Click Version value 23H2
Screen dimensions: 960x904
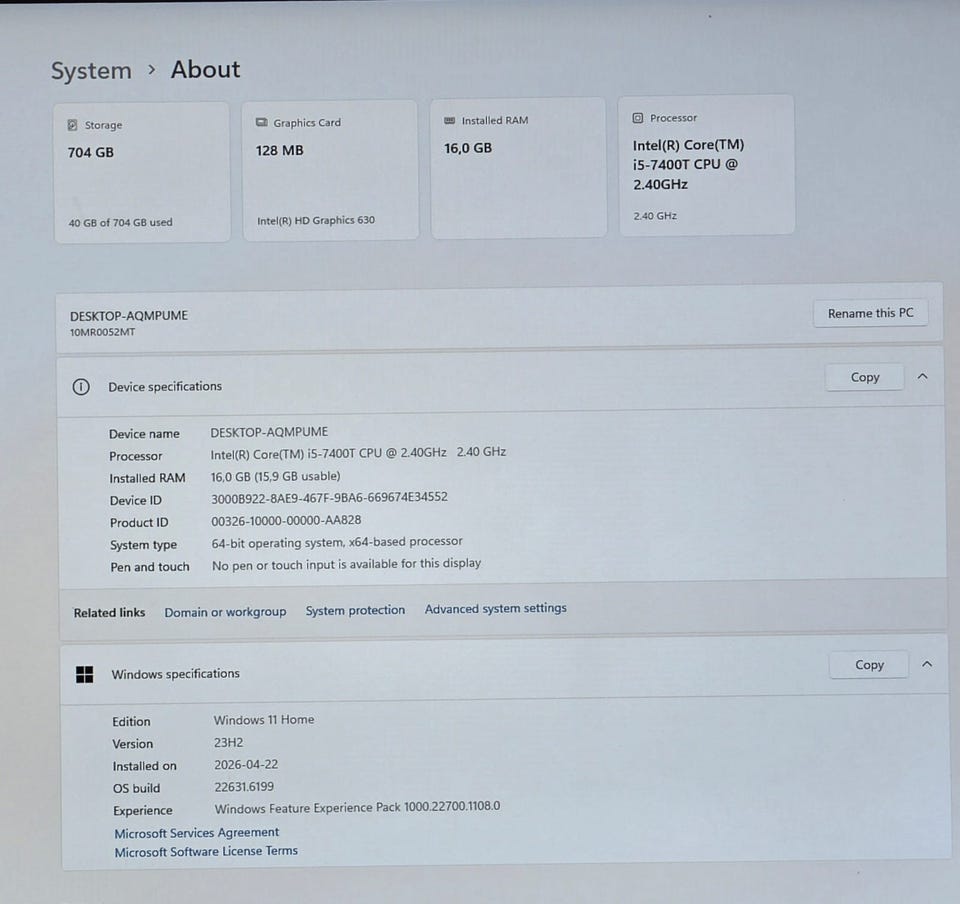coord(228,742)
